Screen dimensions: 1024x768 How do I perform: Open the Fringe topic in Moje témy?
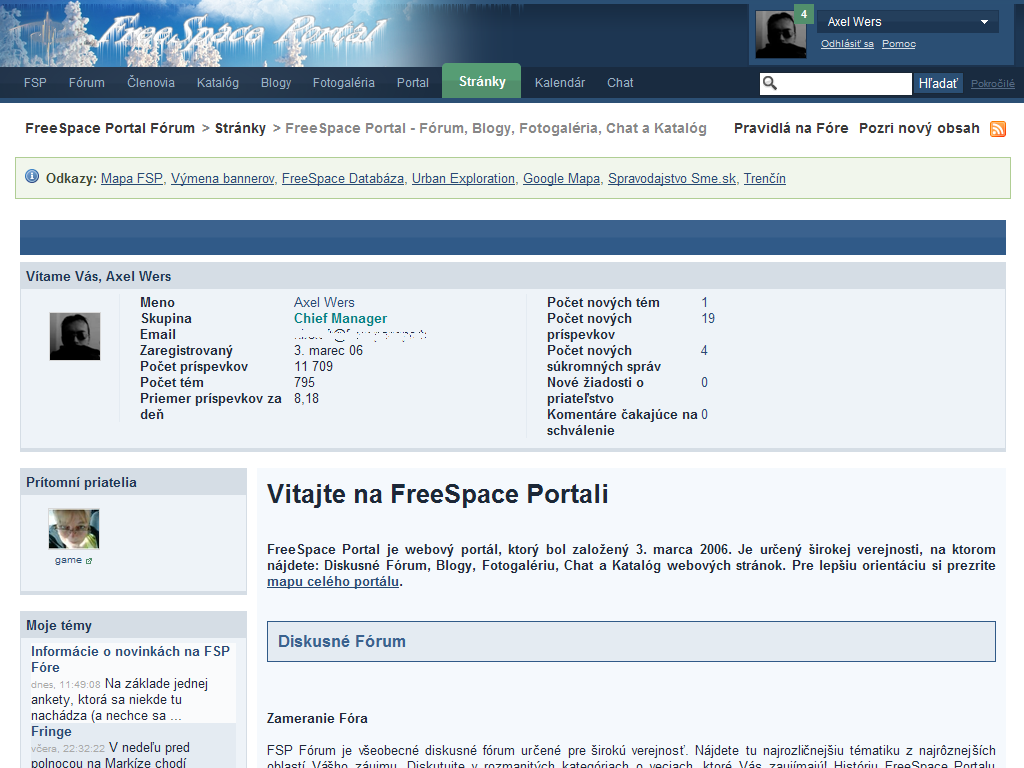pyautogui.click(x=51, y=731)
